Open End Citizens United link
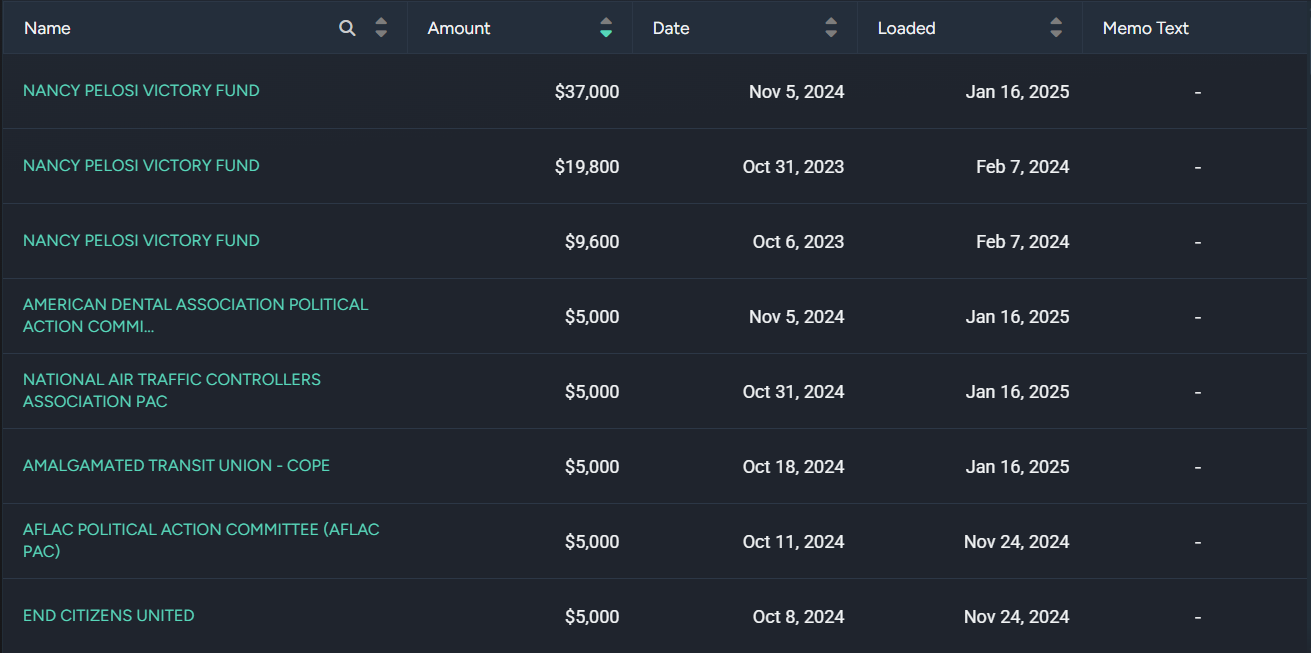 pos(108,615)
